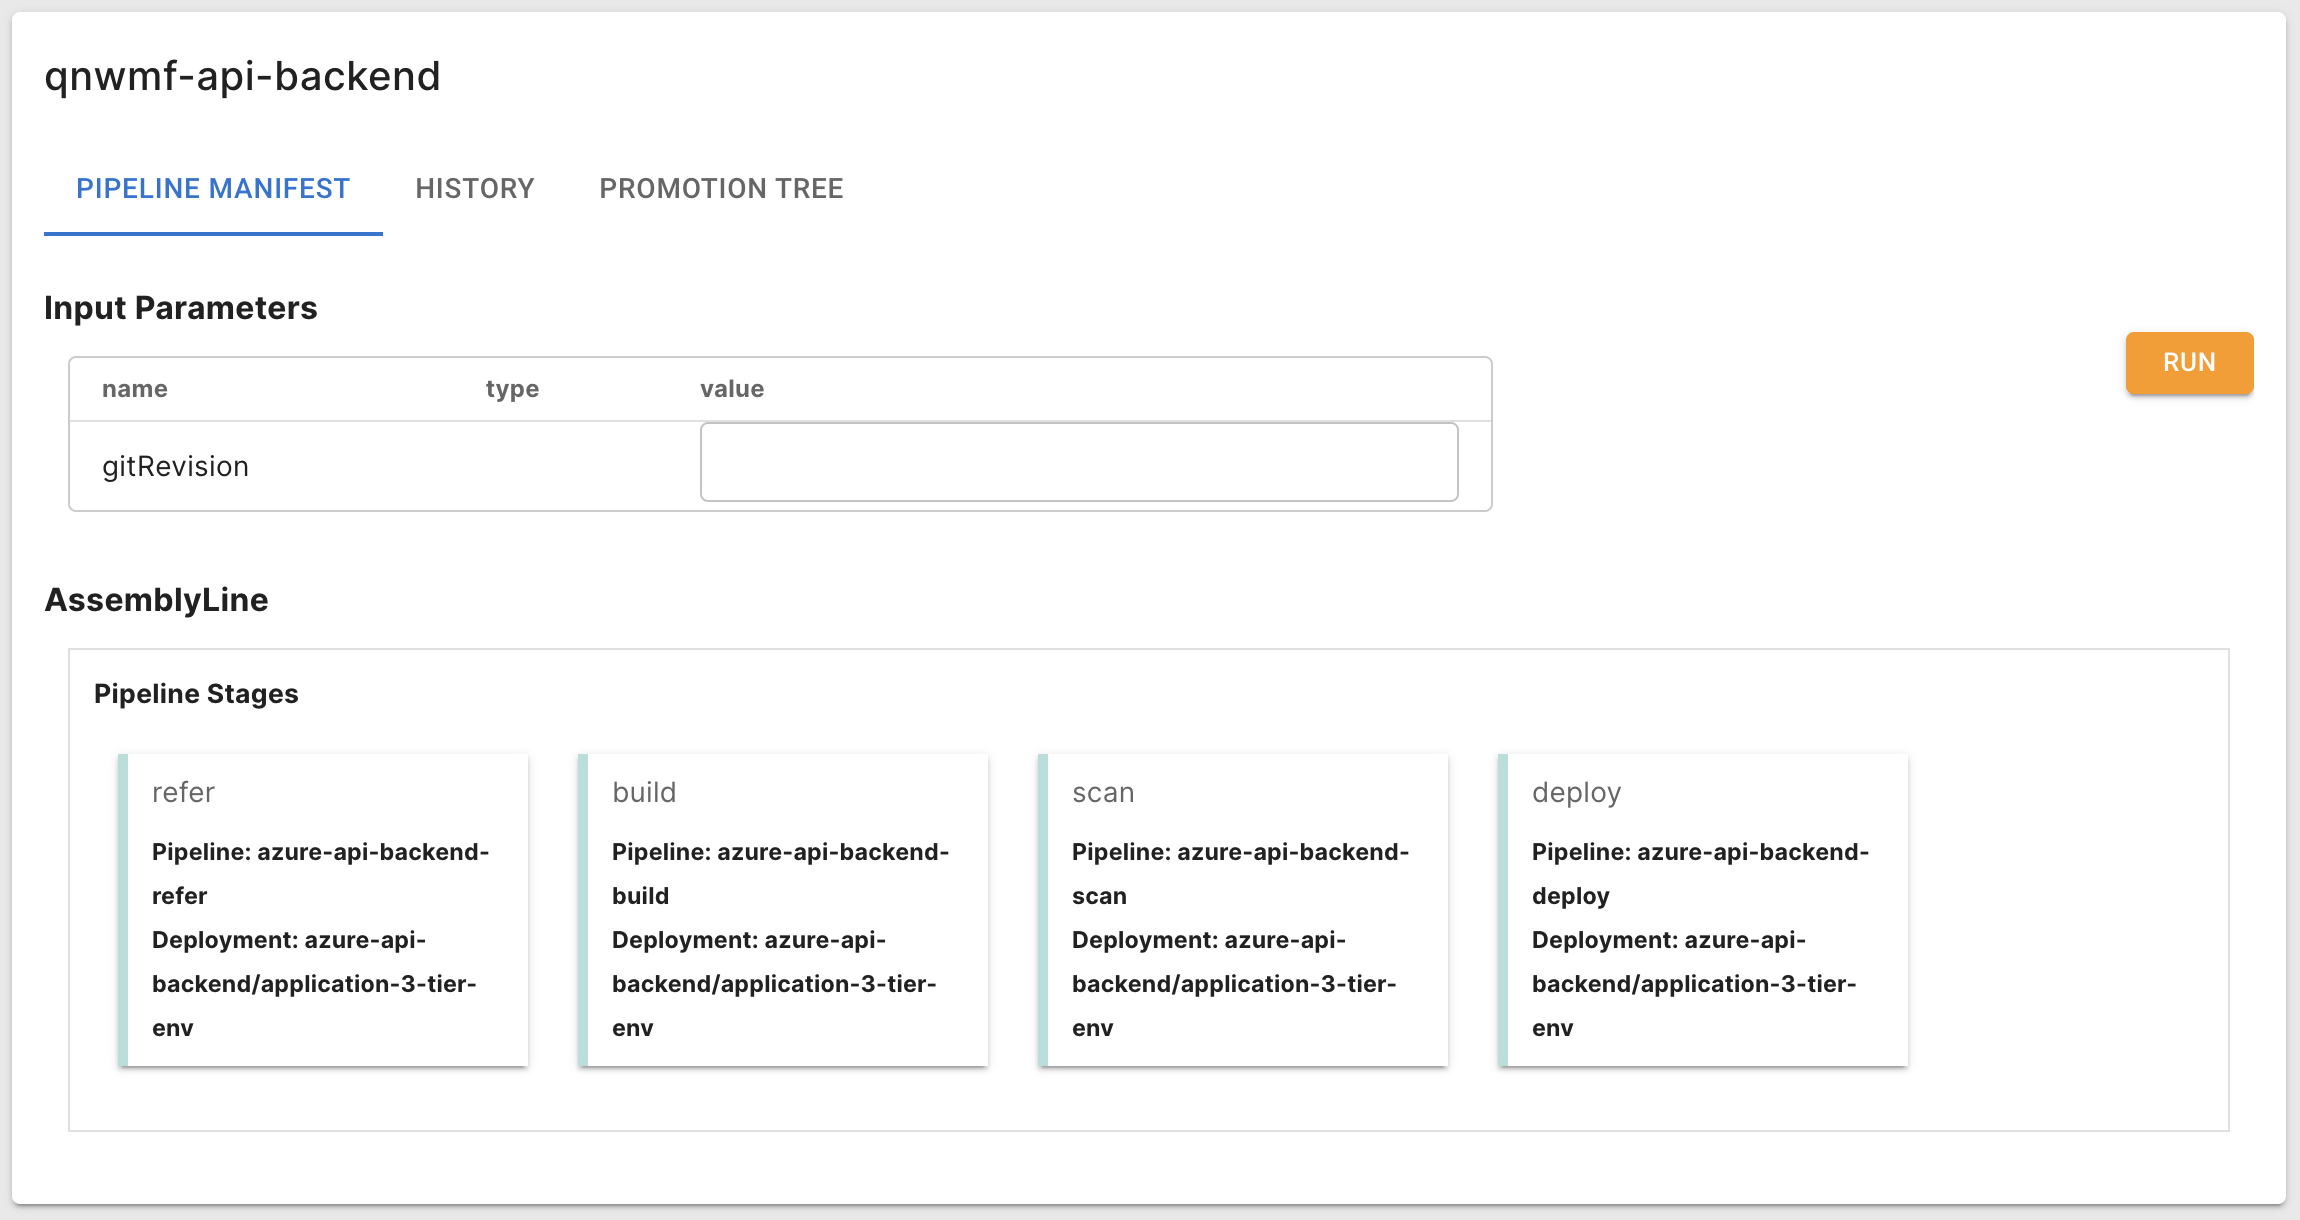2300x1220 pixels.
Task: Select the refer pipeline stage card
Action: (322, 908)
